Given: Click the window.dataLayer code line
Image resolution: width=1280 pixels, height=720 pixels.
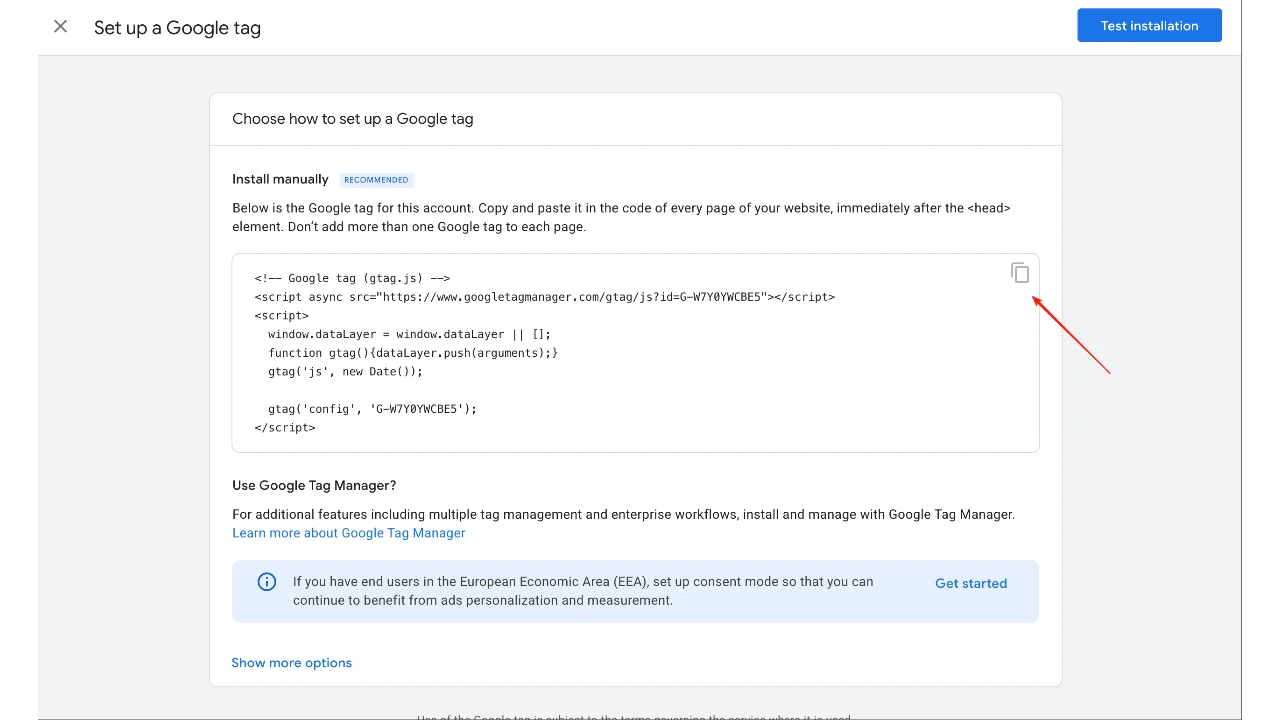Looking at the screenshot, I should tap(409, 334).
